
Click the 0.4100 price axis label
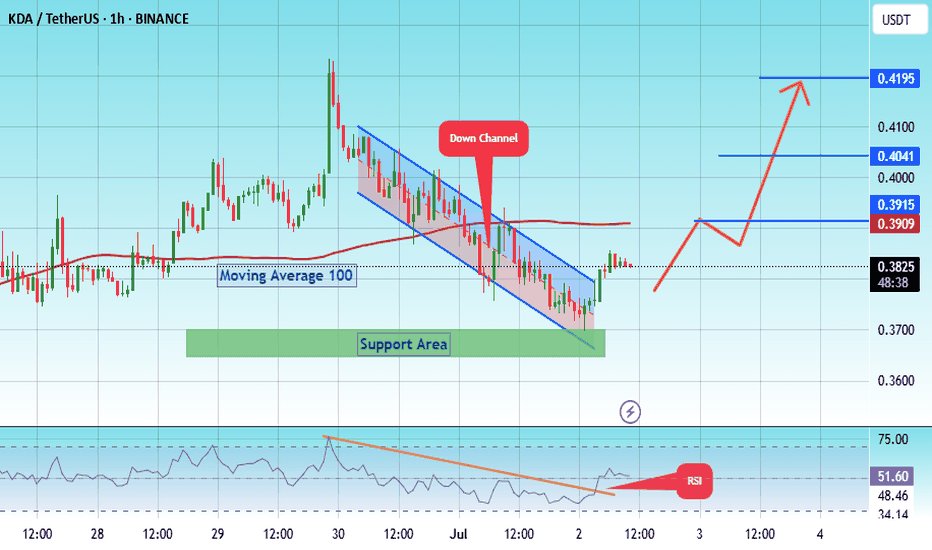click(896, 127)
